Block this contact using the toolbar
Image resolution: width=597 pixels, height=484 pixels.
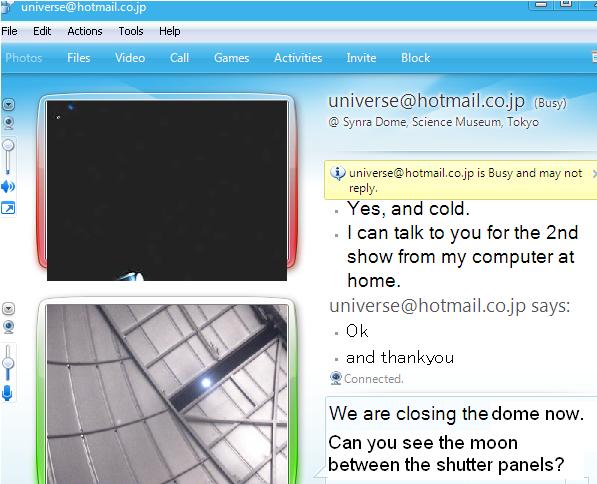coord(415,58)
